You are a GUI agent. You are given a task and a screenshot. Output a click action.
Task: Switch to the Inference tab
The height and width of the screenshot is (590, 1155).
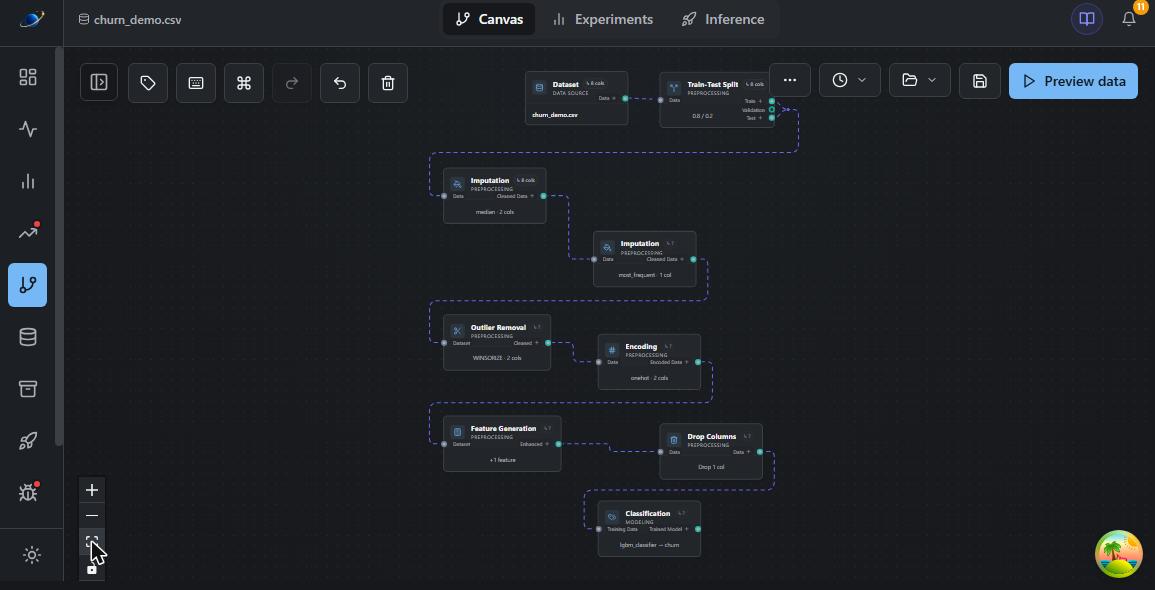(x=723, y=19)
